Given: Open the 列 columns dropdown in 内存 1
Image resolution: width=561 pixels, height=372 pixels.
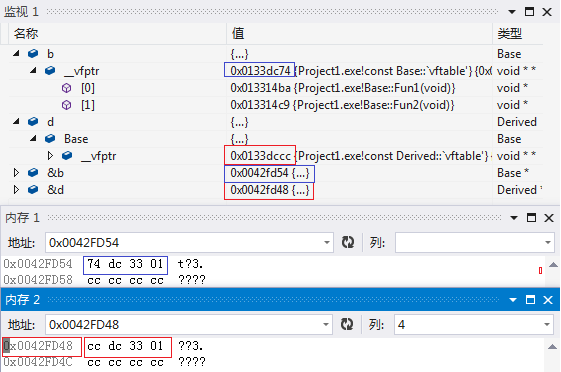Looking at the screenshot, I should pos(548,243).
